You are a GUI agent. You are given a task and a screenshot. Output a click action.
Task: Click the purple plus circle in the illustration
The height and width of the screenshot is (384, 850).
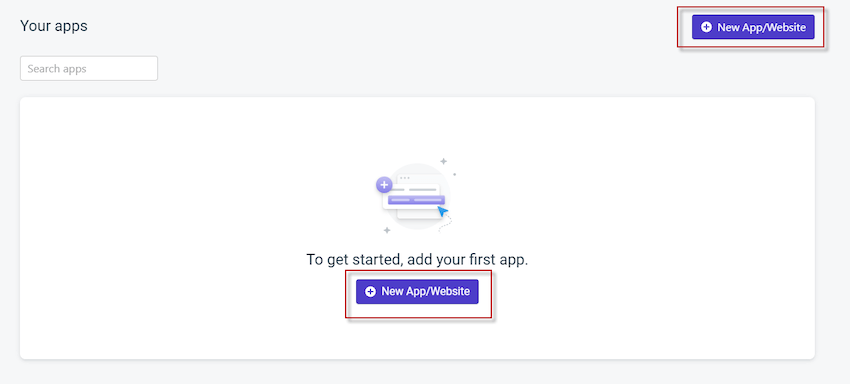pos(384,184)
